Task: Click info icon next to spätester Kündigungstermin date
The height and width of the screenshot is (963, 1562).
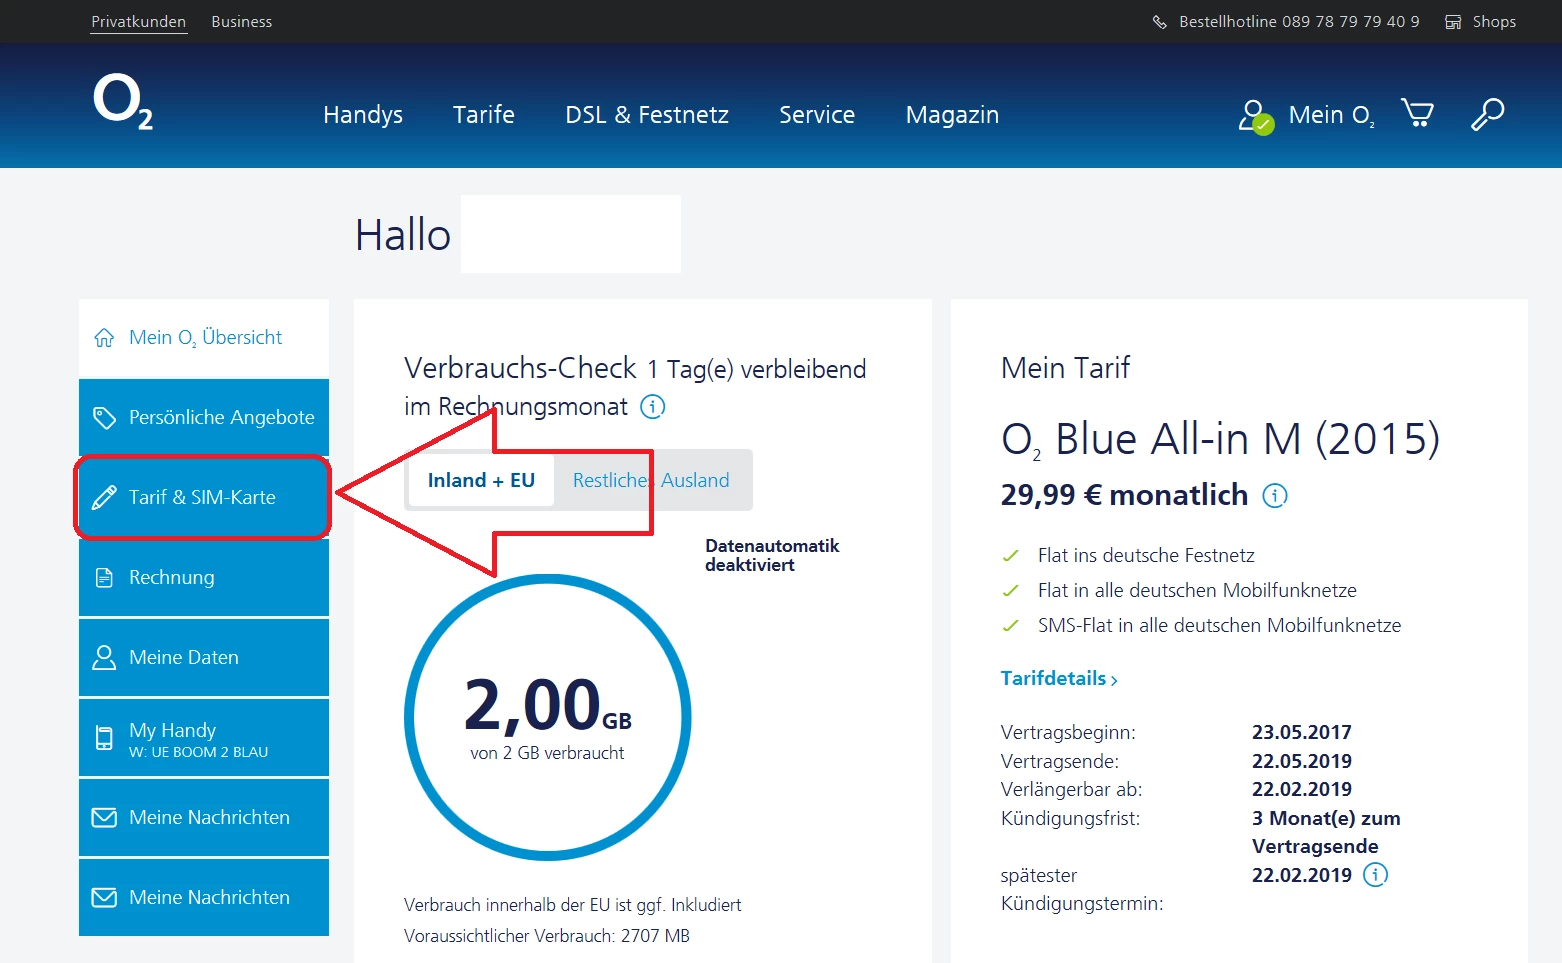Action: pyautogui.click(x=1376, y=875)
